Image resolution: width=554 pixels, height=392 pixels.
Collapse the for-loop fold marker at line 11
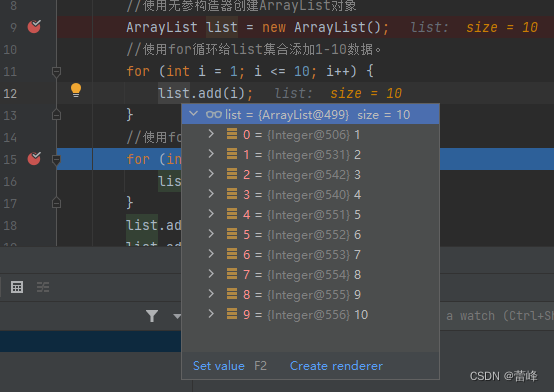[x=56, y=72]
